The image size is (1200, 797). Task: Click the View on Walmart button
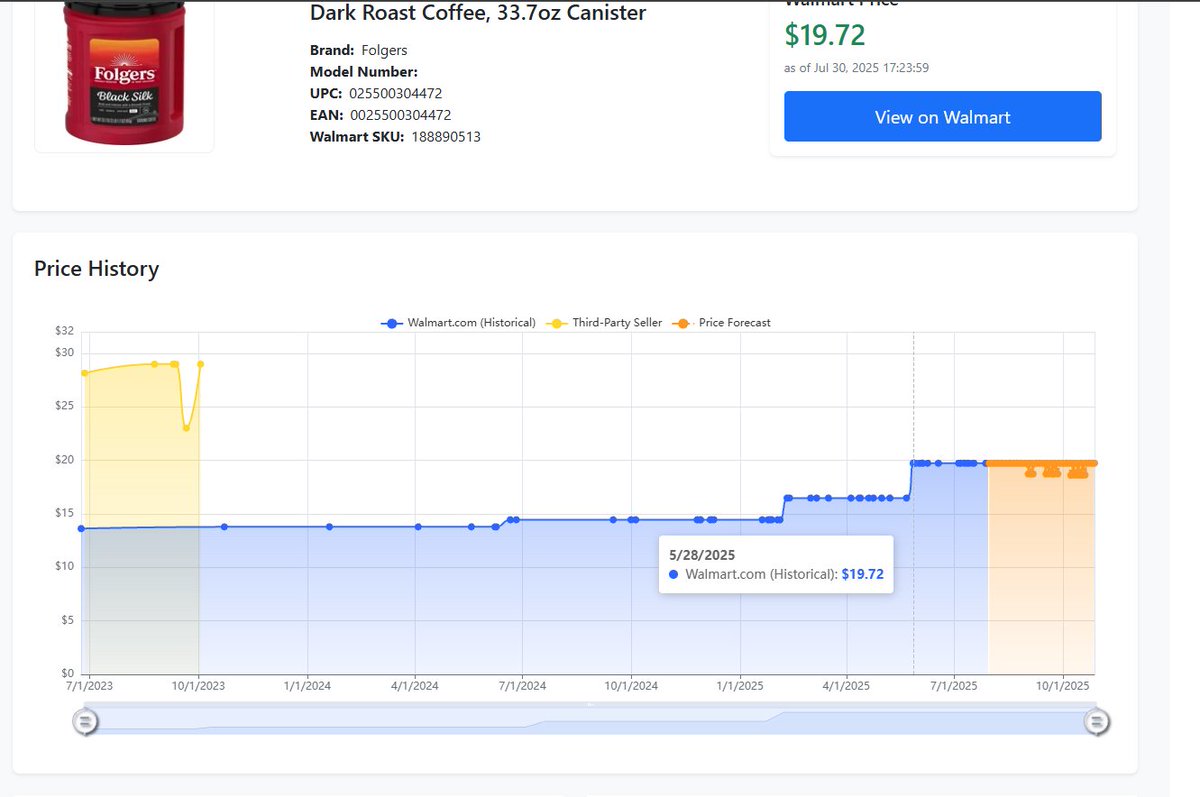pos(942,117)
